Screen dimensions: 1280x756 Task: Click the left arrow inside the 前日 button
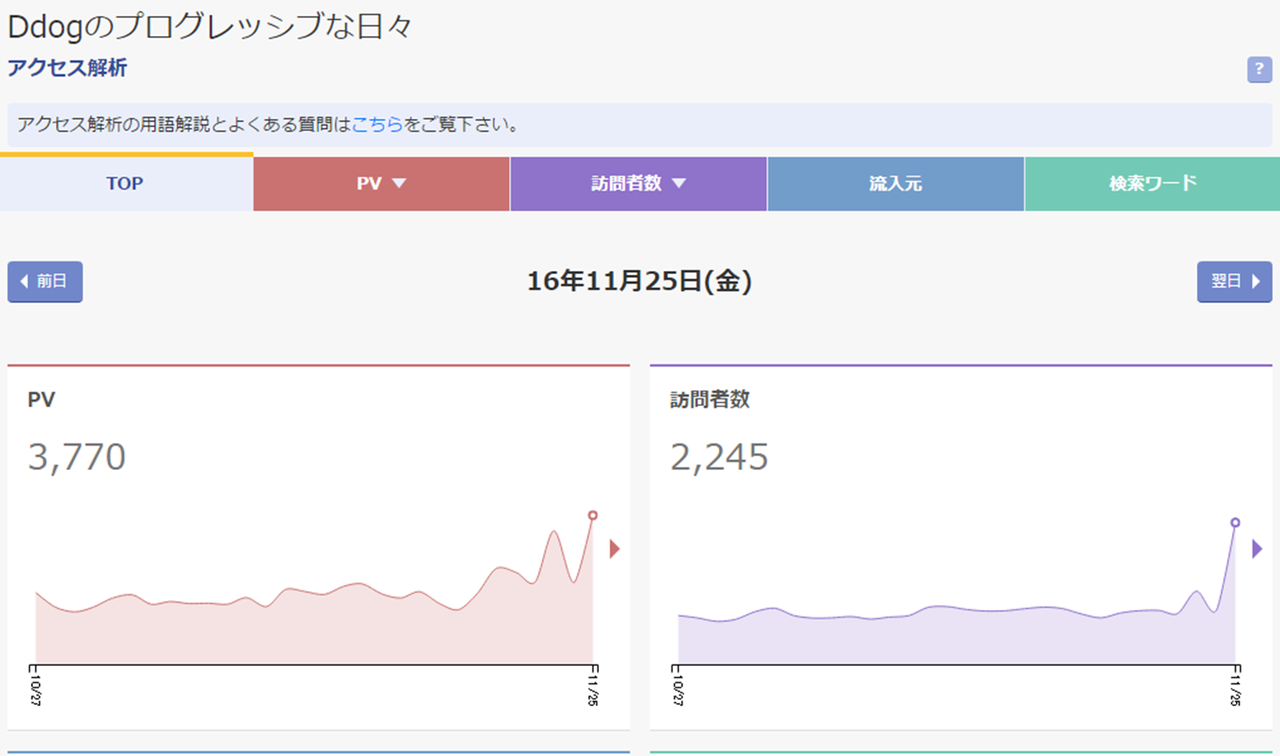23,281
